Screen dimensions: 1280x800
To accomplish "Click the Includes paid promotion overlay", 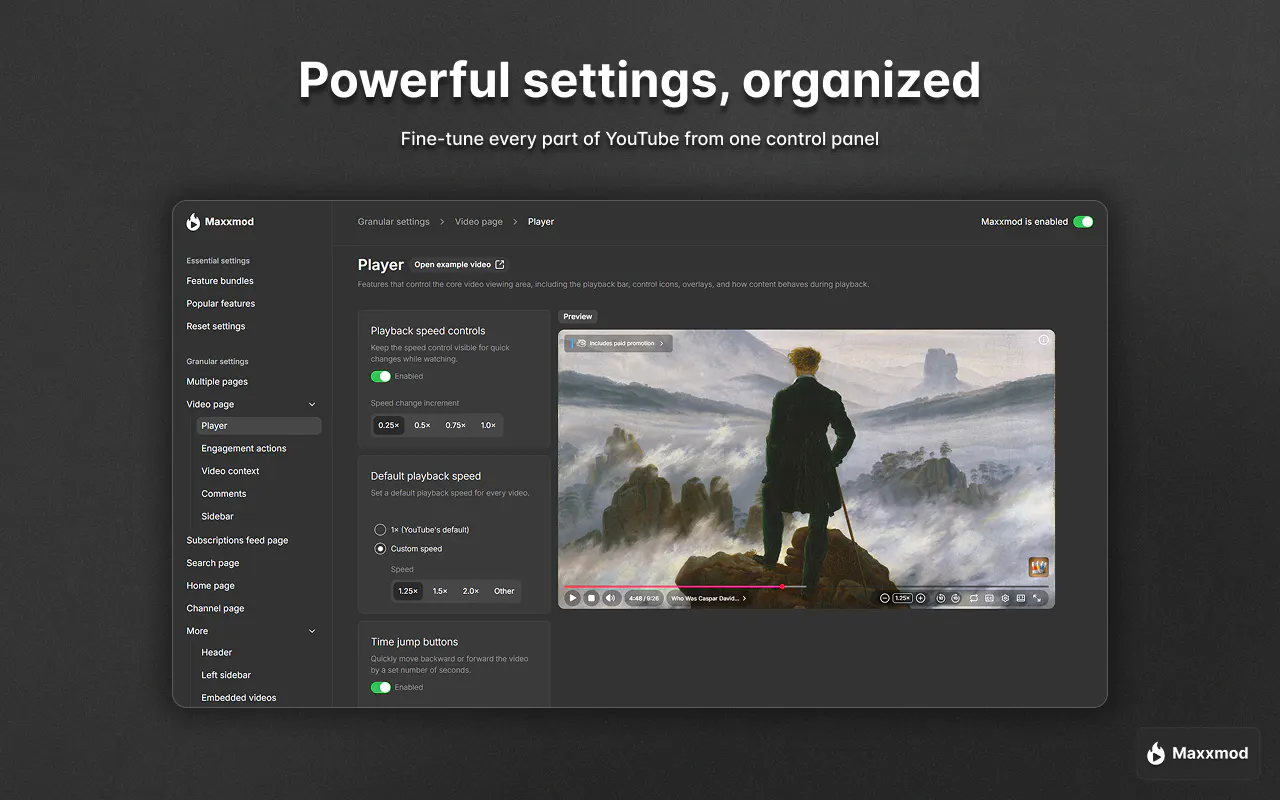I will (x=620, y=343).
